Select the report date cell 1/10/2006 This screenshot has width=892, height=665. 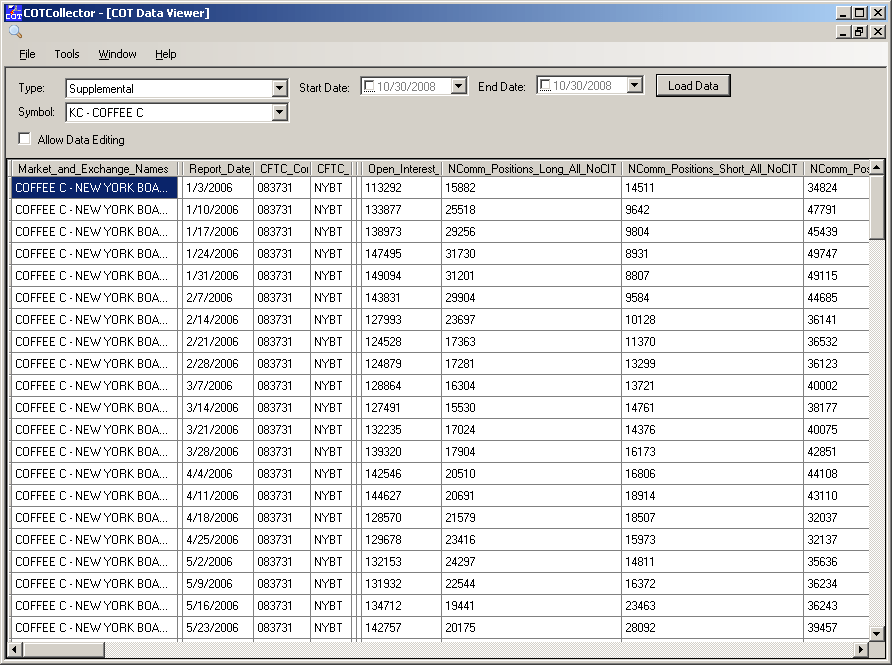tap(218, 209)
